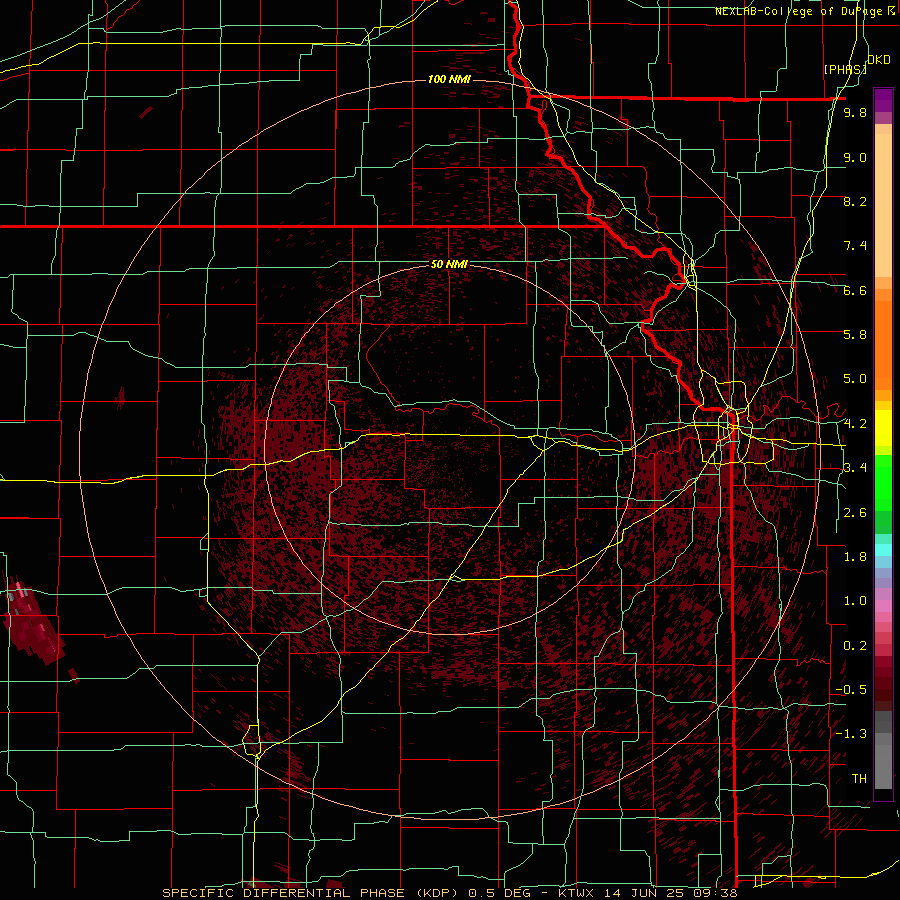Click the 3.4 value on the color scale

tap(855, 468)
